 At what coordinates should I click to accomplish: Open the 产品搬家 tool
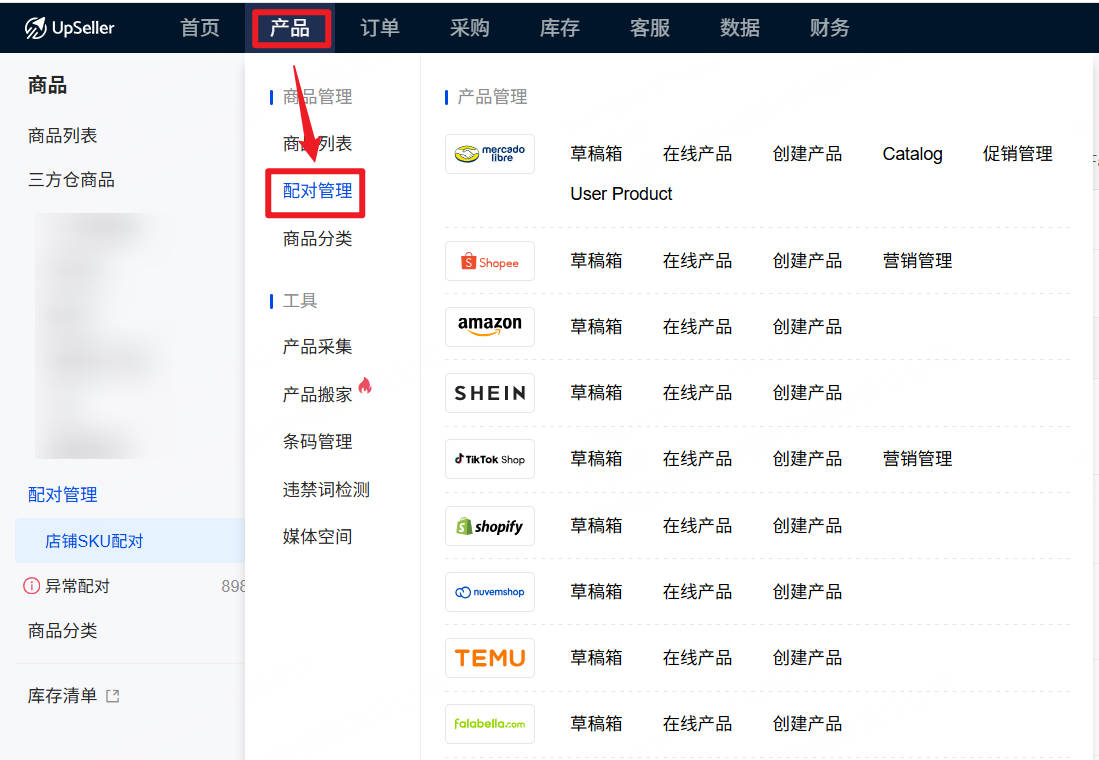coord(318,394)
